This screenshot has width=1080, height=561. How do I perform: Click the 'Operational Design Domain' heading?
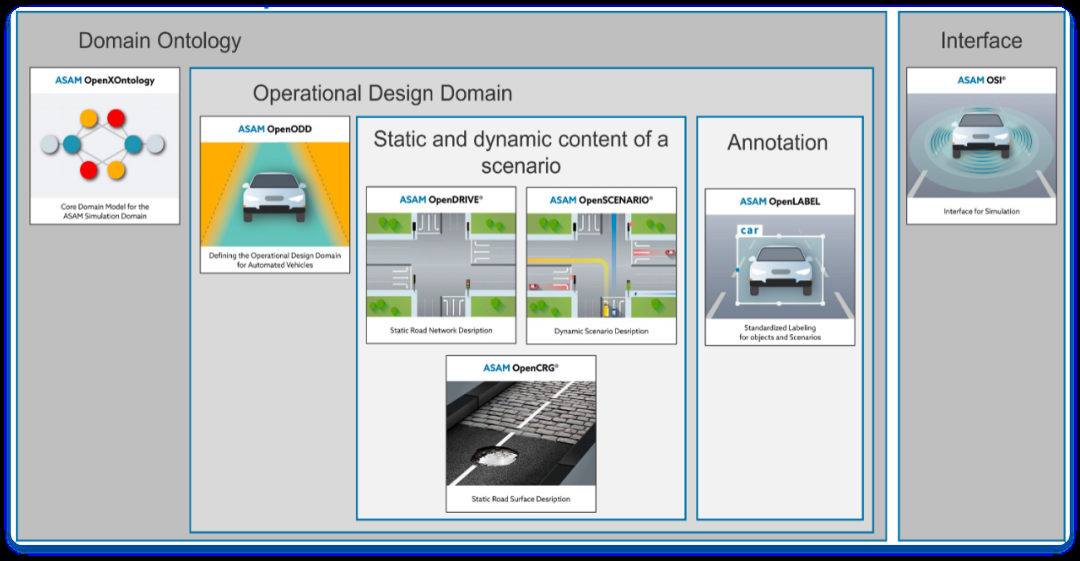pyautogui.click(x=382, y=93)
